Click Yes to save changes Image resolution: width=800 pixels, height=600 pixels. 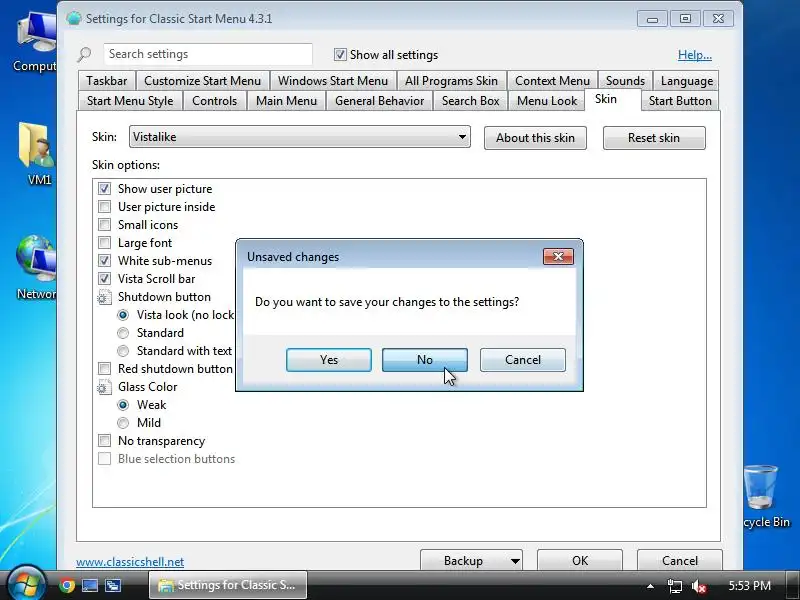[329, 360]
